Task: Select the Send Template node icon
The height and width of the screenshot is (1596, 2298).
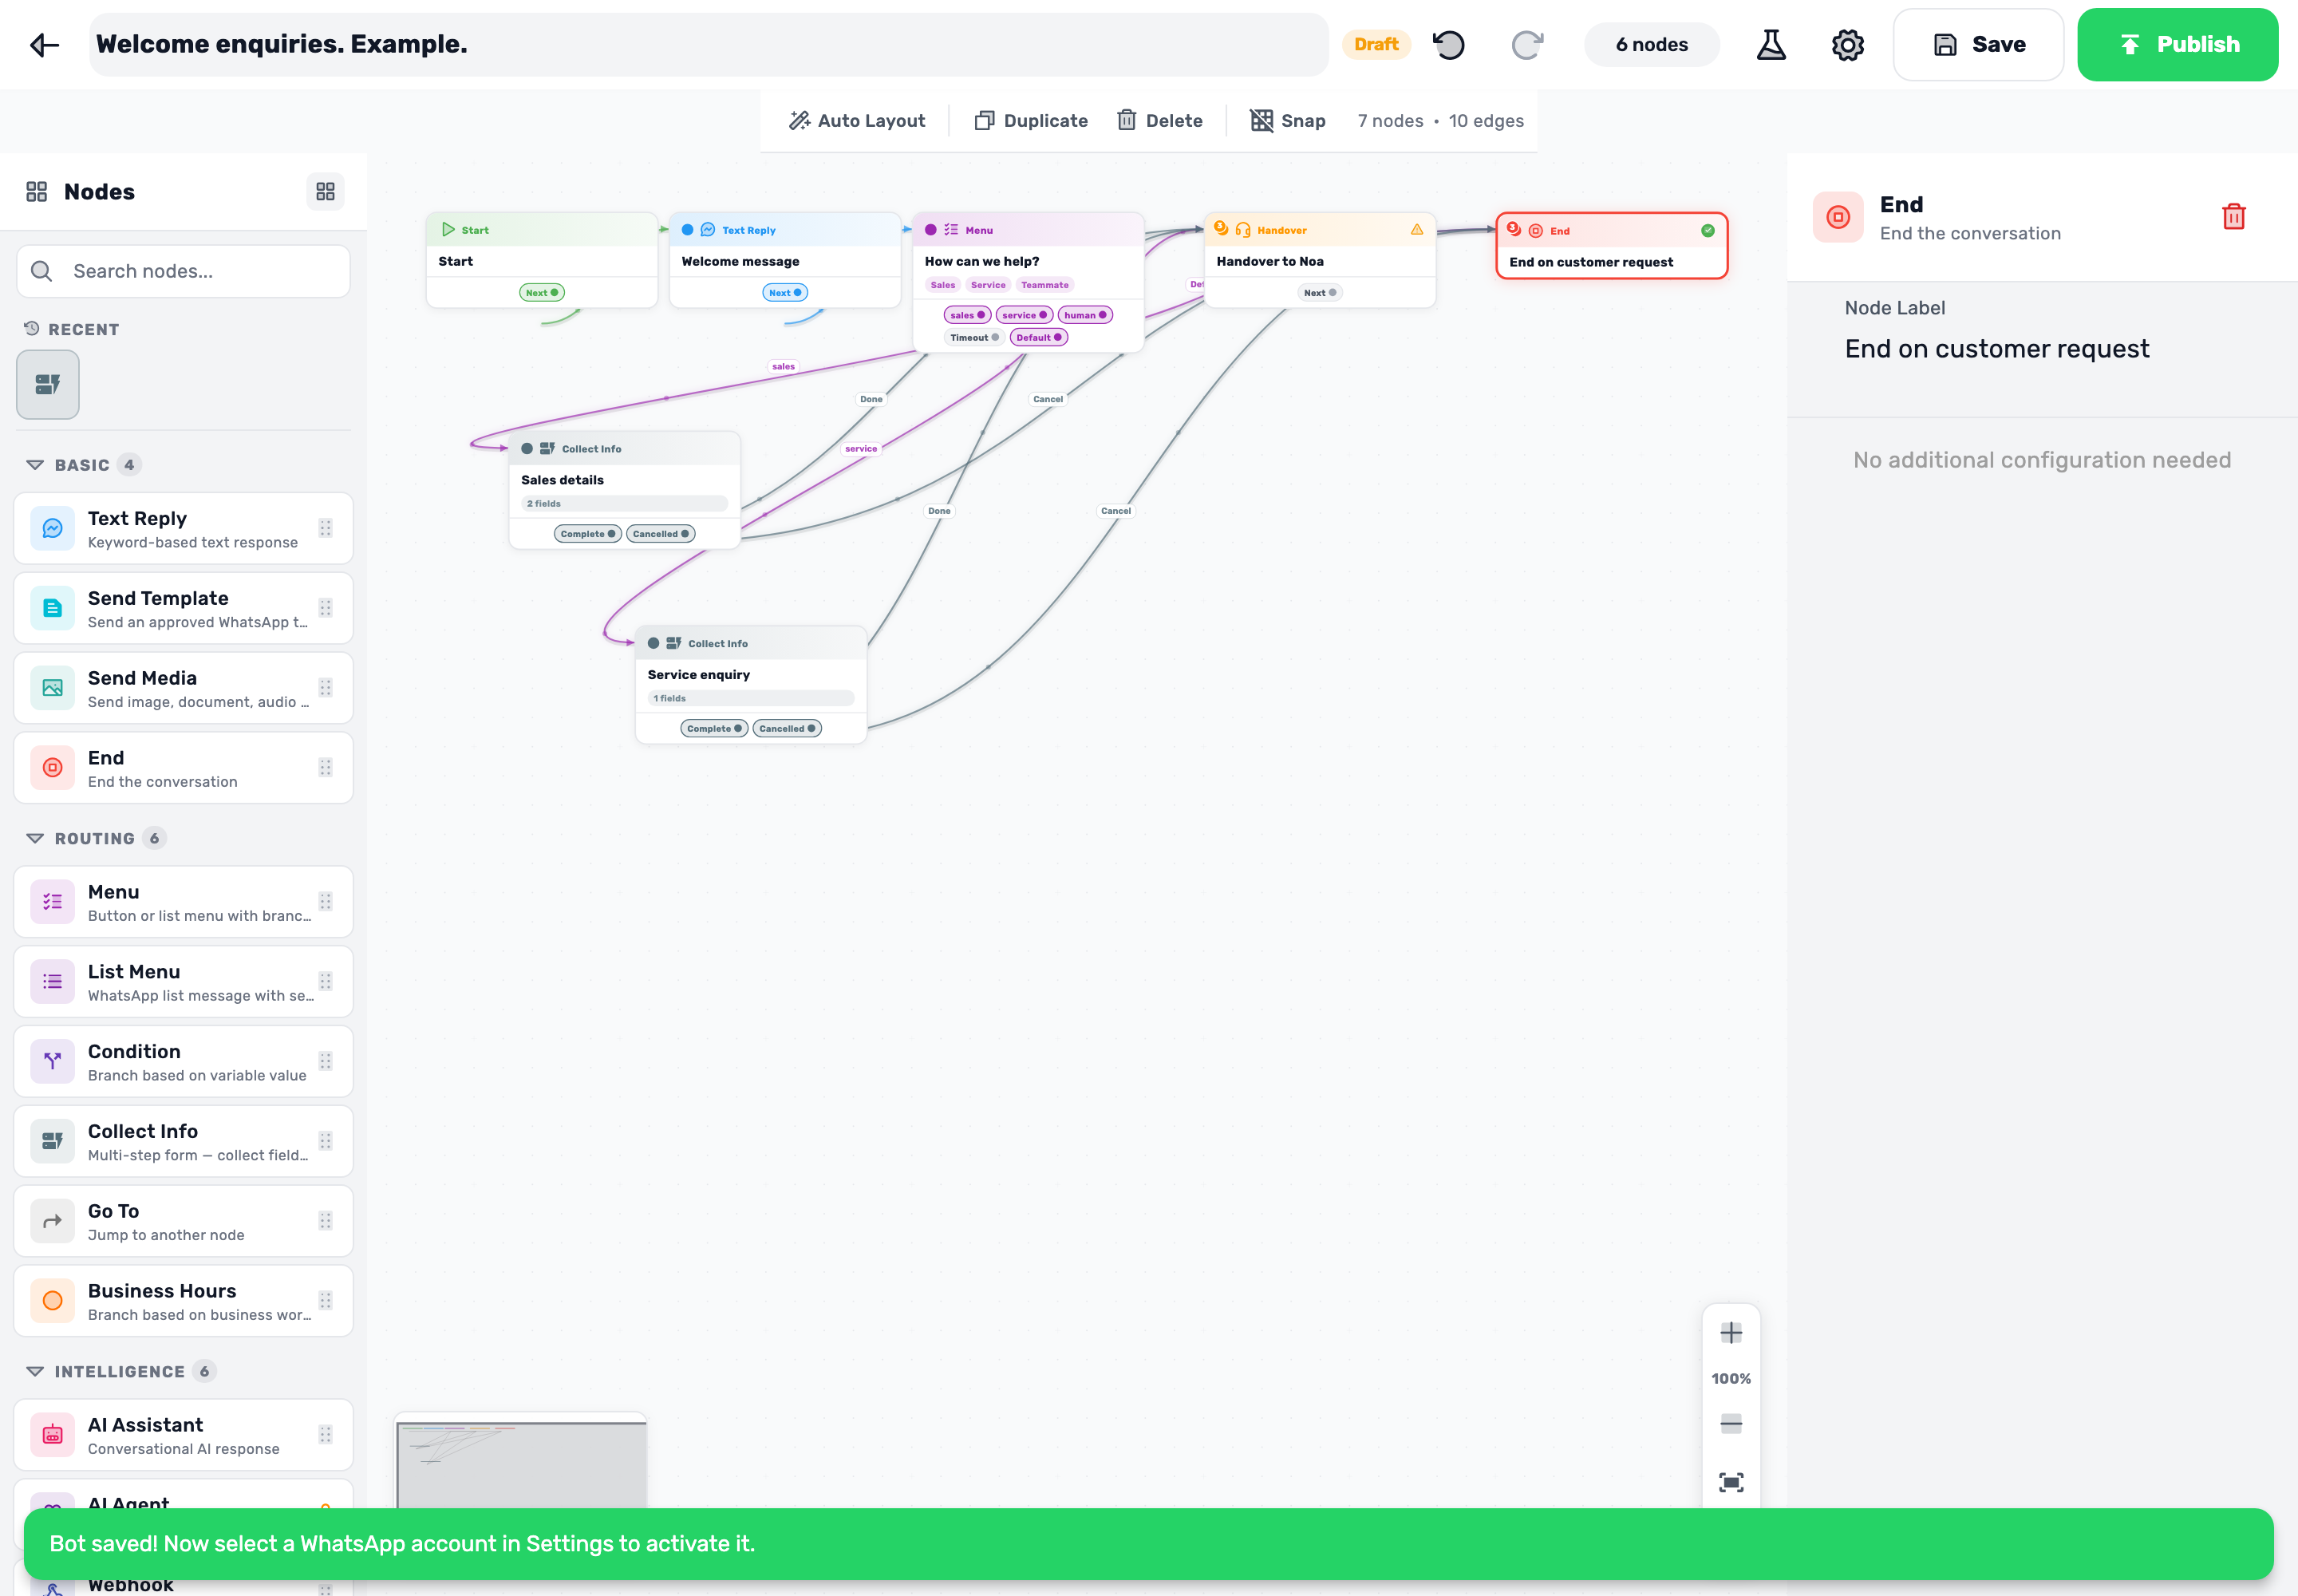Action: coord(52,608)
